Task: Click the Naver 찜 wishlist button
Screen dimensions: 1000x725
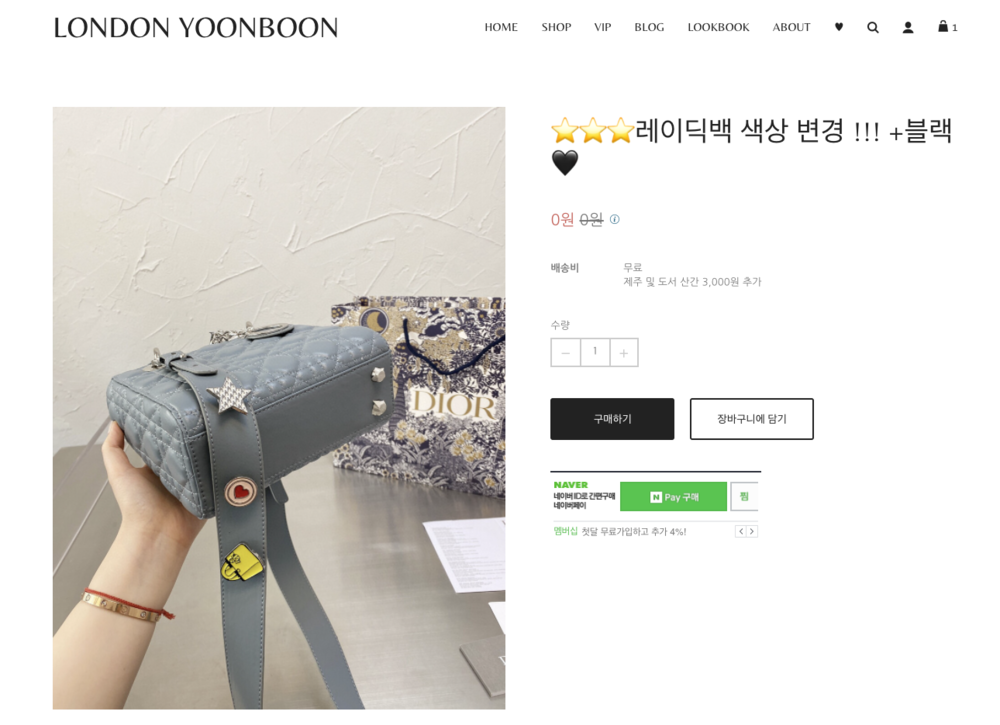Action: [x=744, y=496]
